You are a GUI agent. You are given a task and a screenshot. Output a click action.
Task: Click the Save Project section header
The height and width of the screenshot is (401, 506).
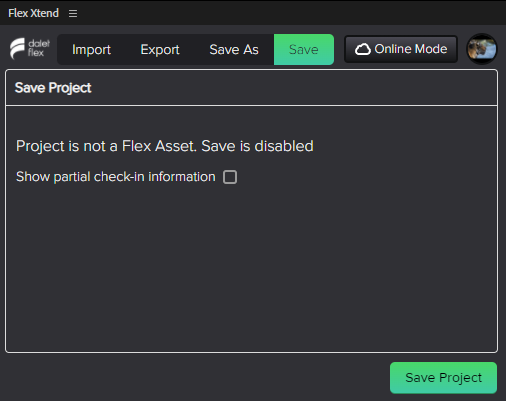53,88
